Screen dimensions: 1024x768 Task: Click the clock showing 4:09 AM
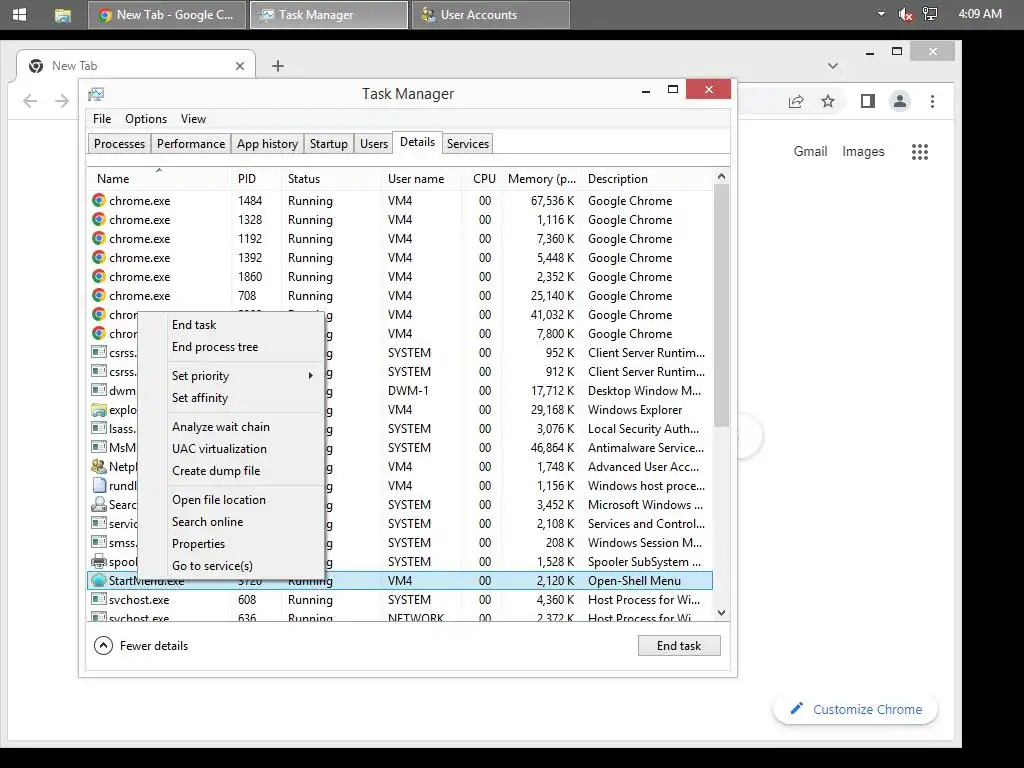[980, 14]
